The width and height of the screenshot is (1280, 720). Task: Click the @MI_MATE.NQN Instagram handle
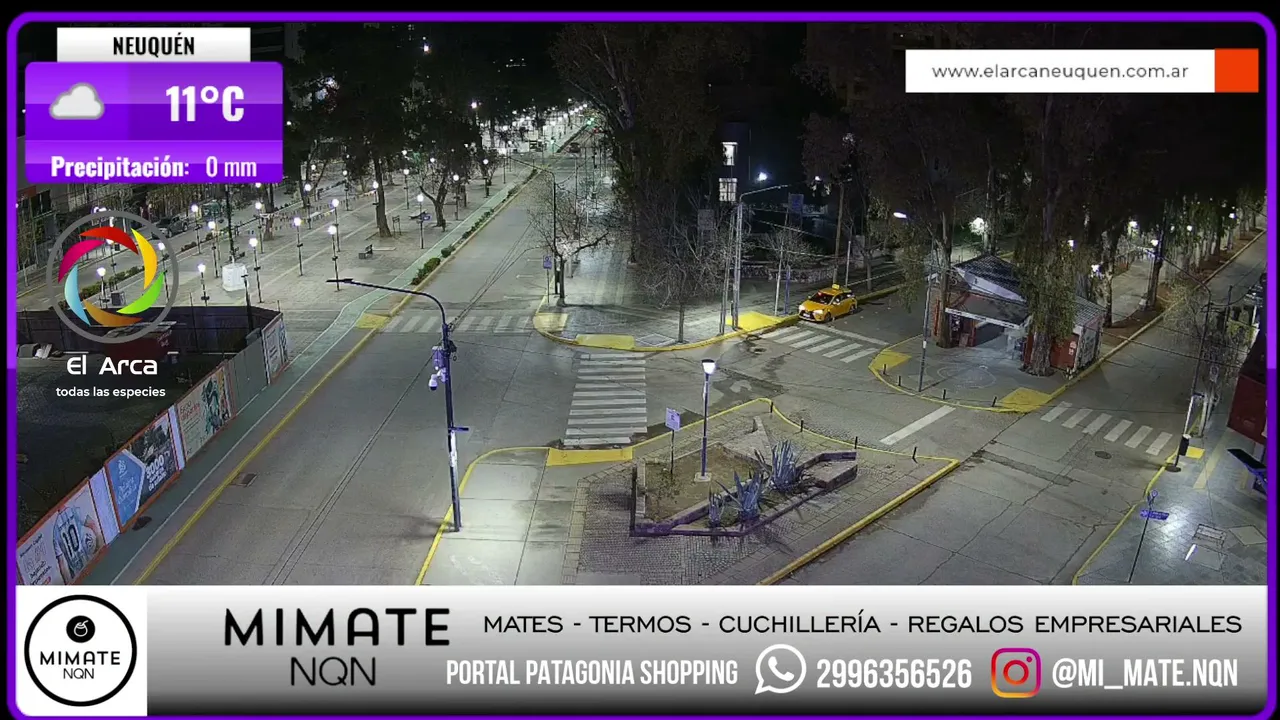(1144, 673)
